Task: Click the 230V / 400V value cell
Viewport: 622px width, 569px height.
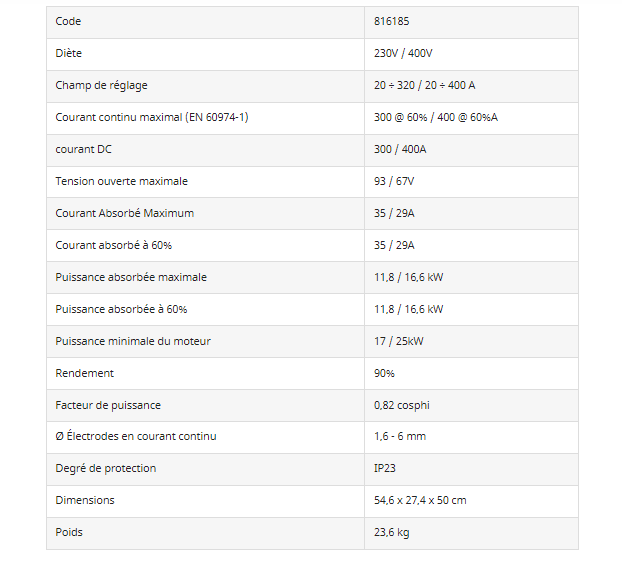Action: click(403, 54)
